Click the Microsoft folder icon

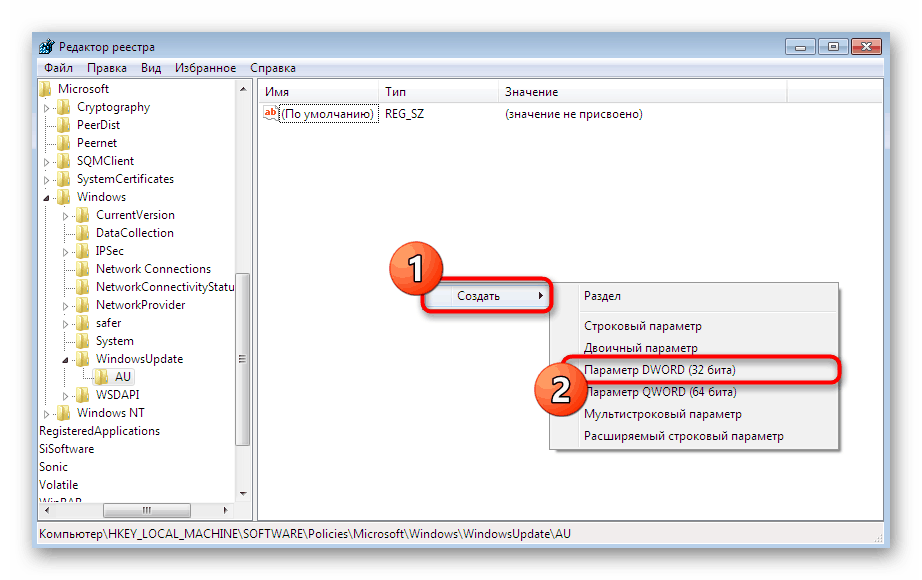click(x=45, y=89)
